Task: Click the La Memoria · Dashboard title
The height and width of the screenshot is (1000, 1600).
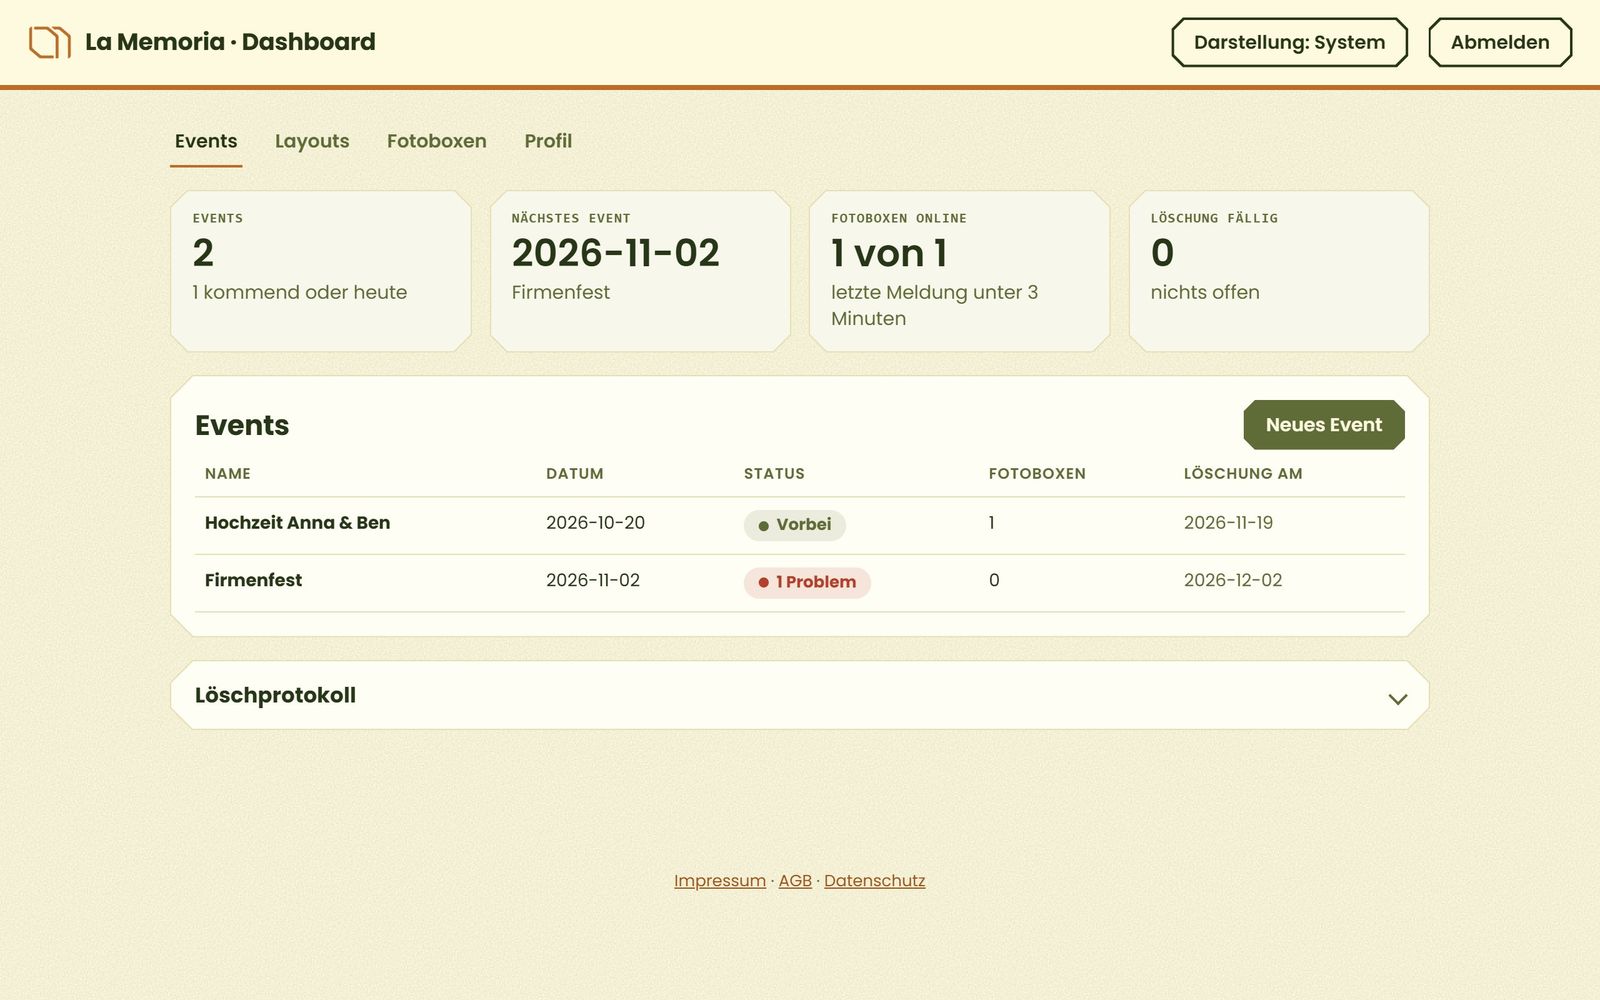Action: coord(230,42)
